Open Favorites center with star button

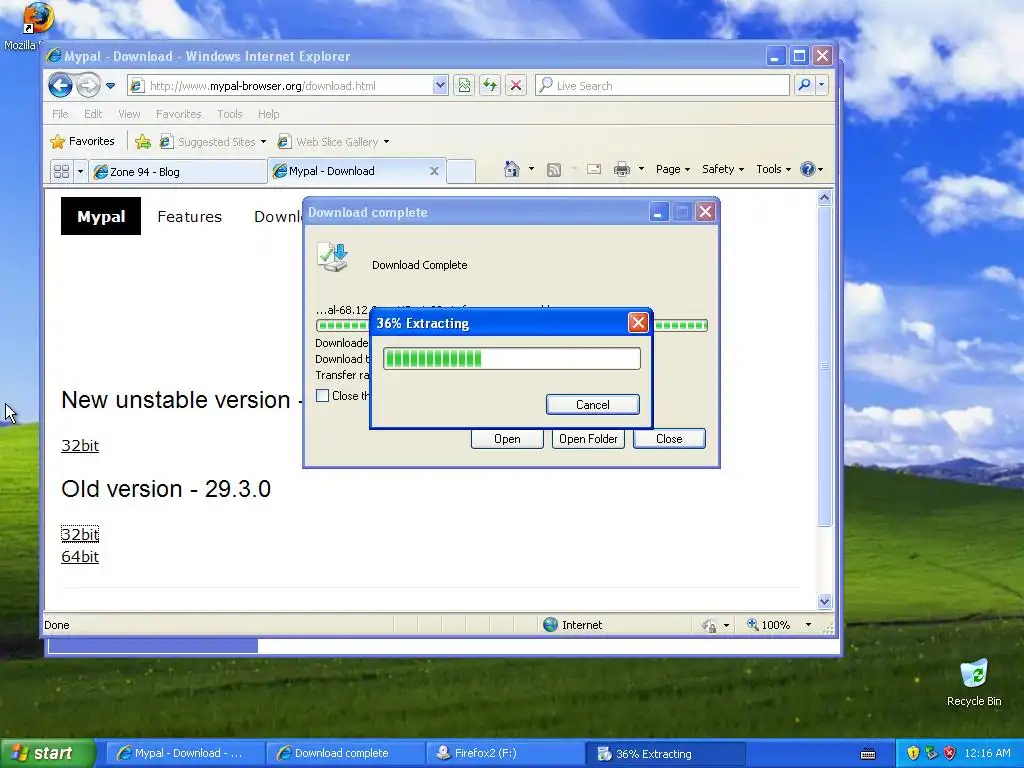82,141
